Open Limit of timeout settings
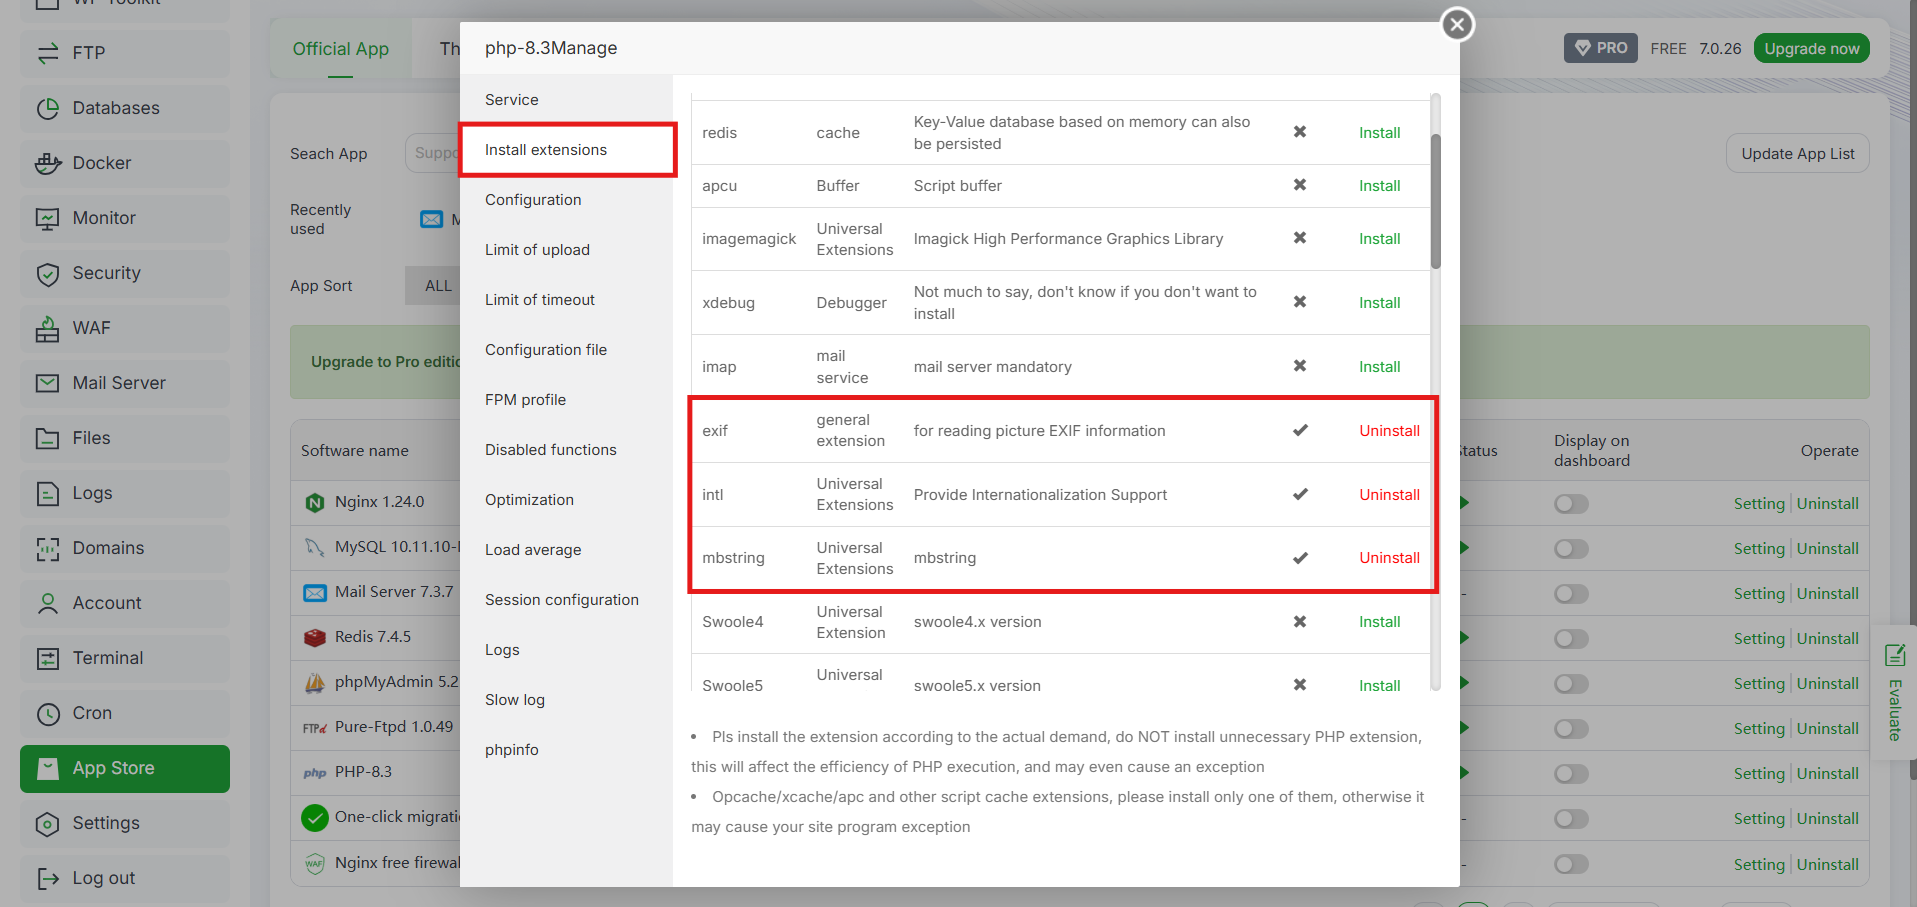 click(x=566, y=300)
